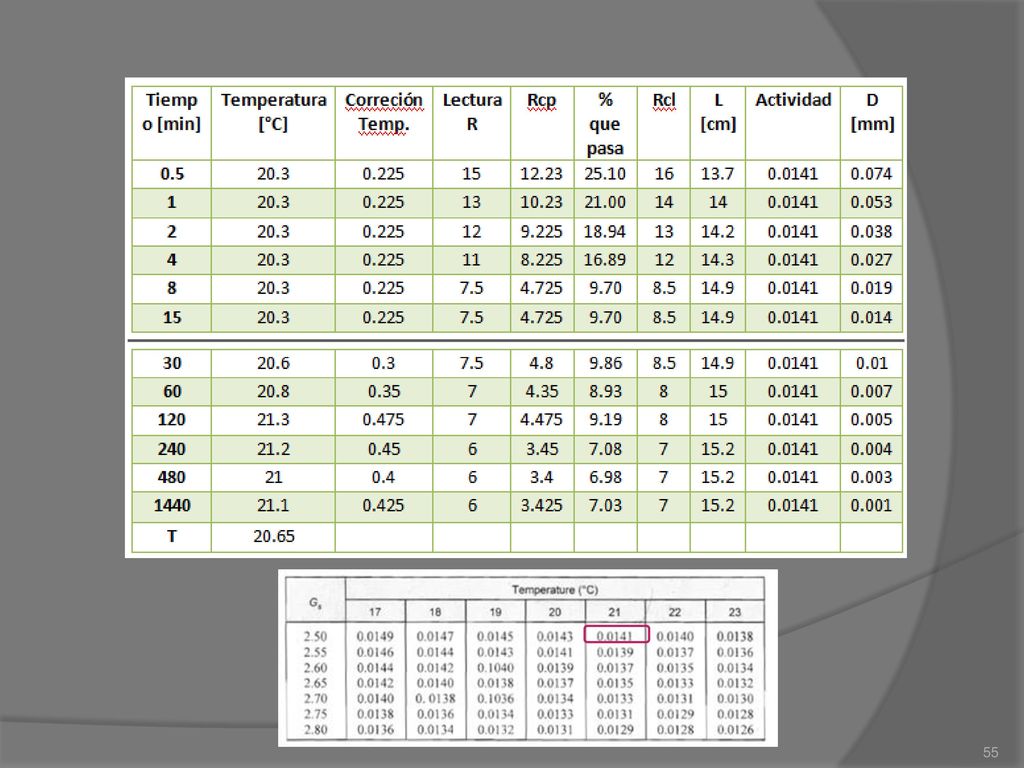Select the 'L [cm]' column header
This screenshot has width=1024, height=768.
718,123
